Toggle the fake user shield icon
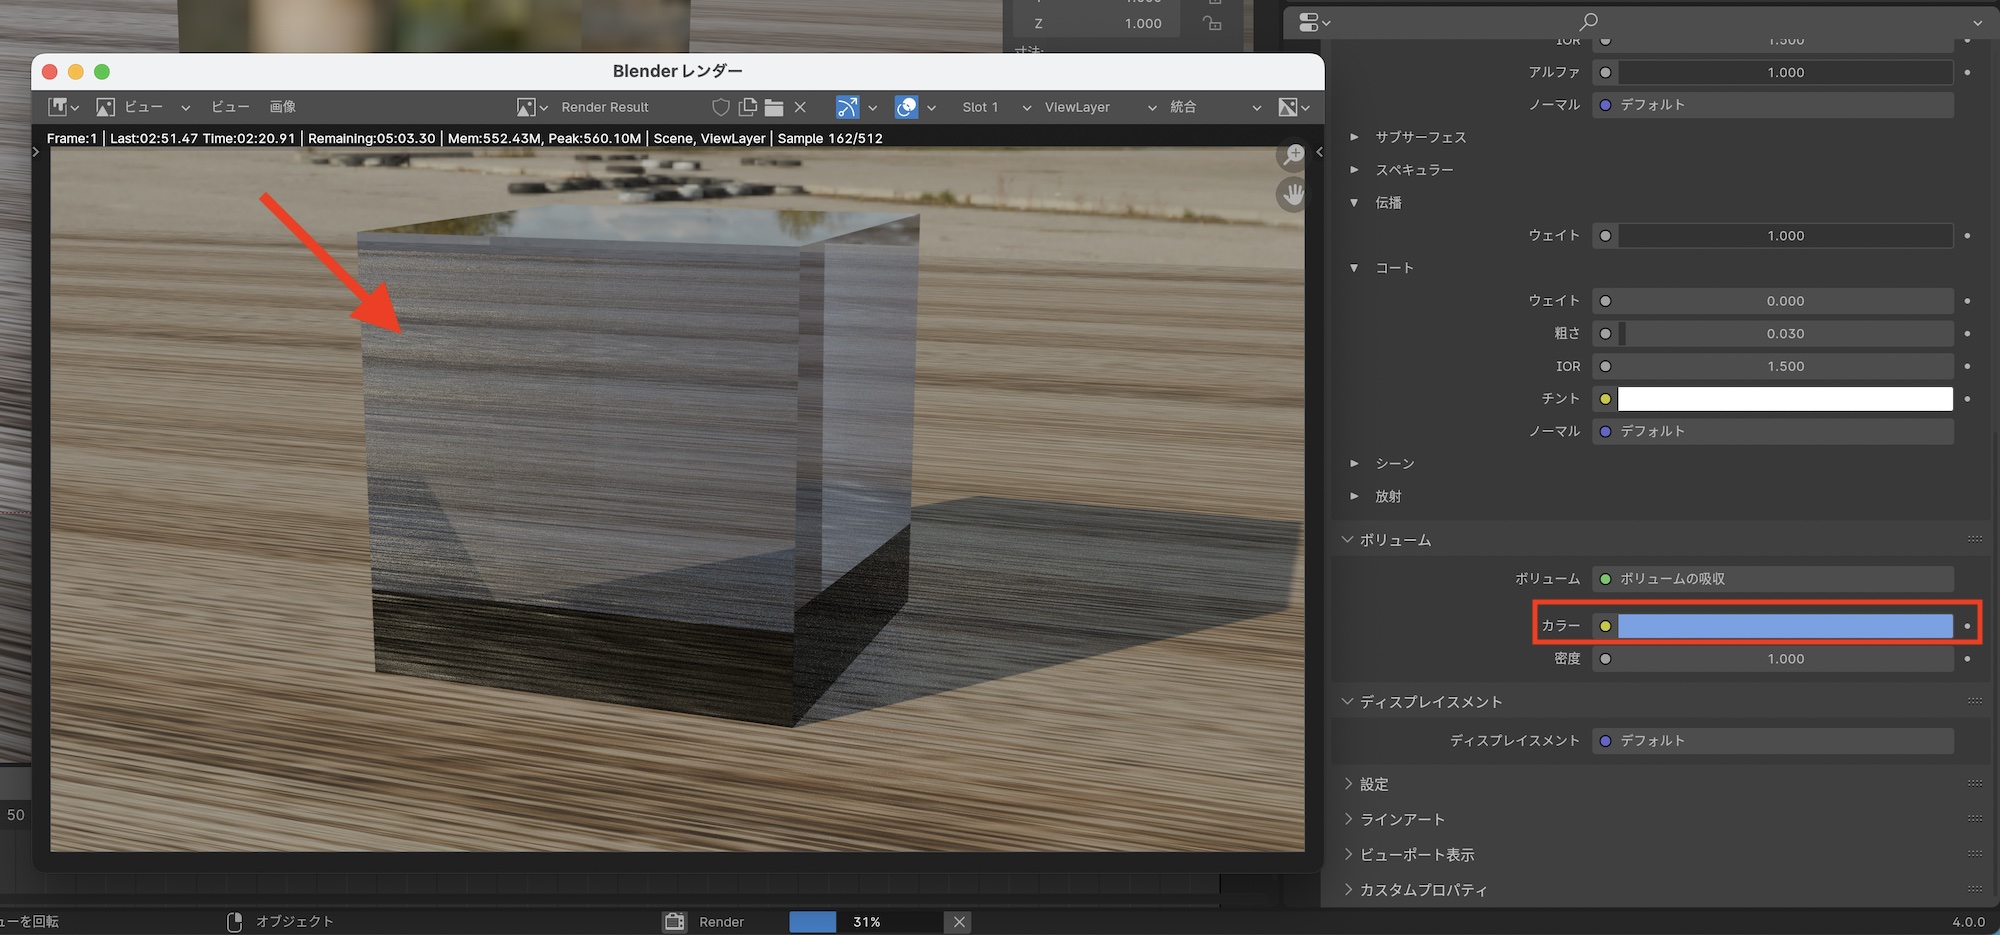 pyautogui.click(x=720, y=107)
